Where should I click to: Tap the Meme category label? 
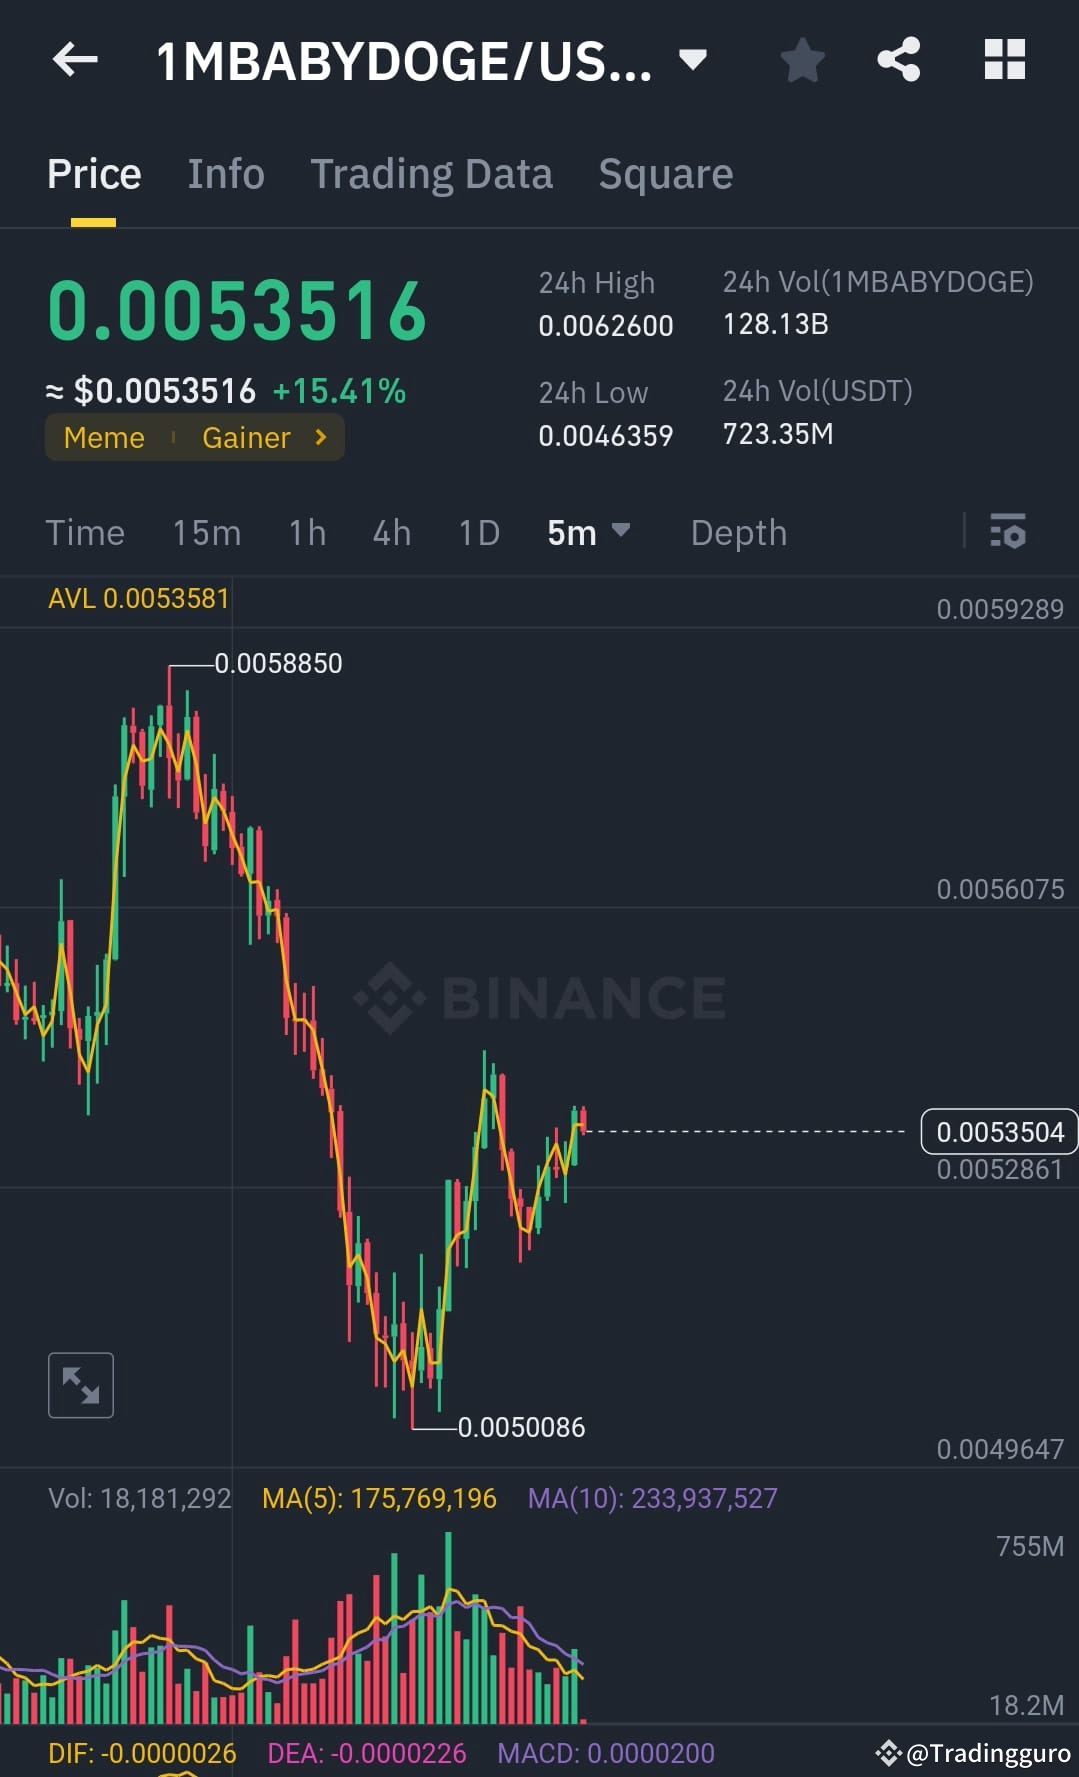click(103, 437)
